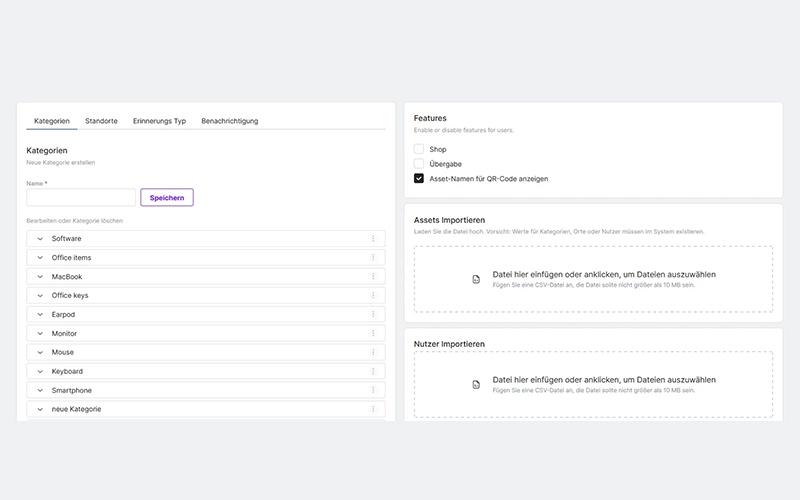800x500 pixels.
Task: Open options menu for Smartphone category
Action: [373, 390]
